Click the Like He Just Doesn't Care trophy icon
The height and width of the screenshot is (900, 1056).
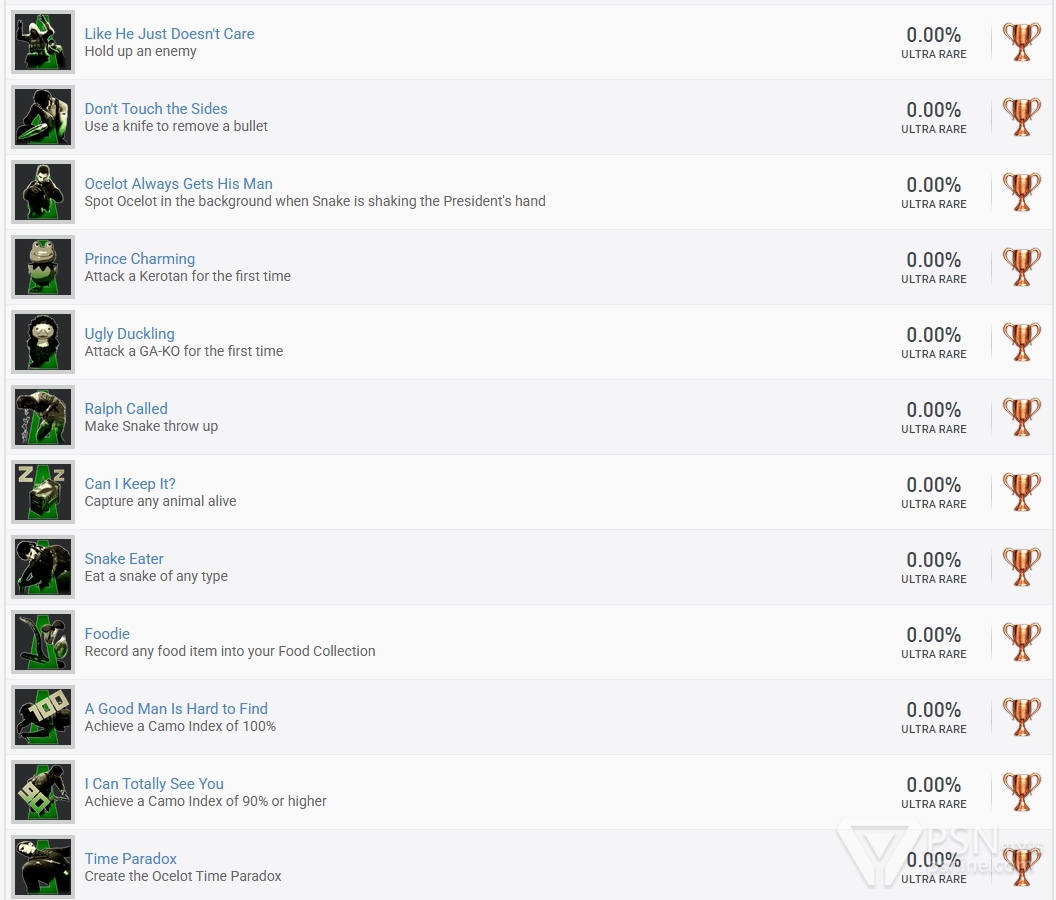43,42
